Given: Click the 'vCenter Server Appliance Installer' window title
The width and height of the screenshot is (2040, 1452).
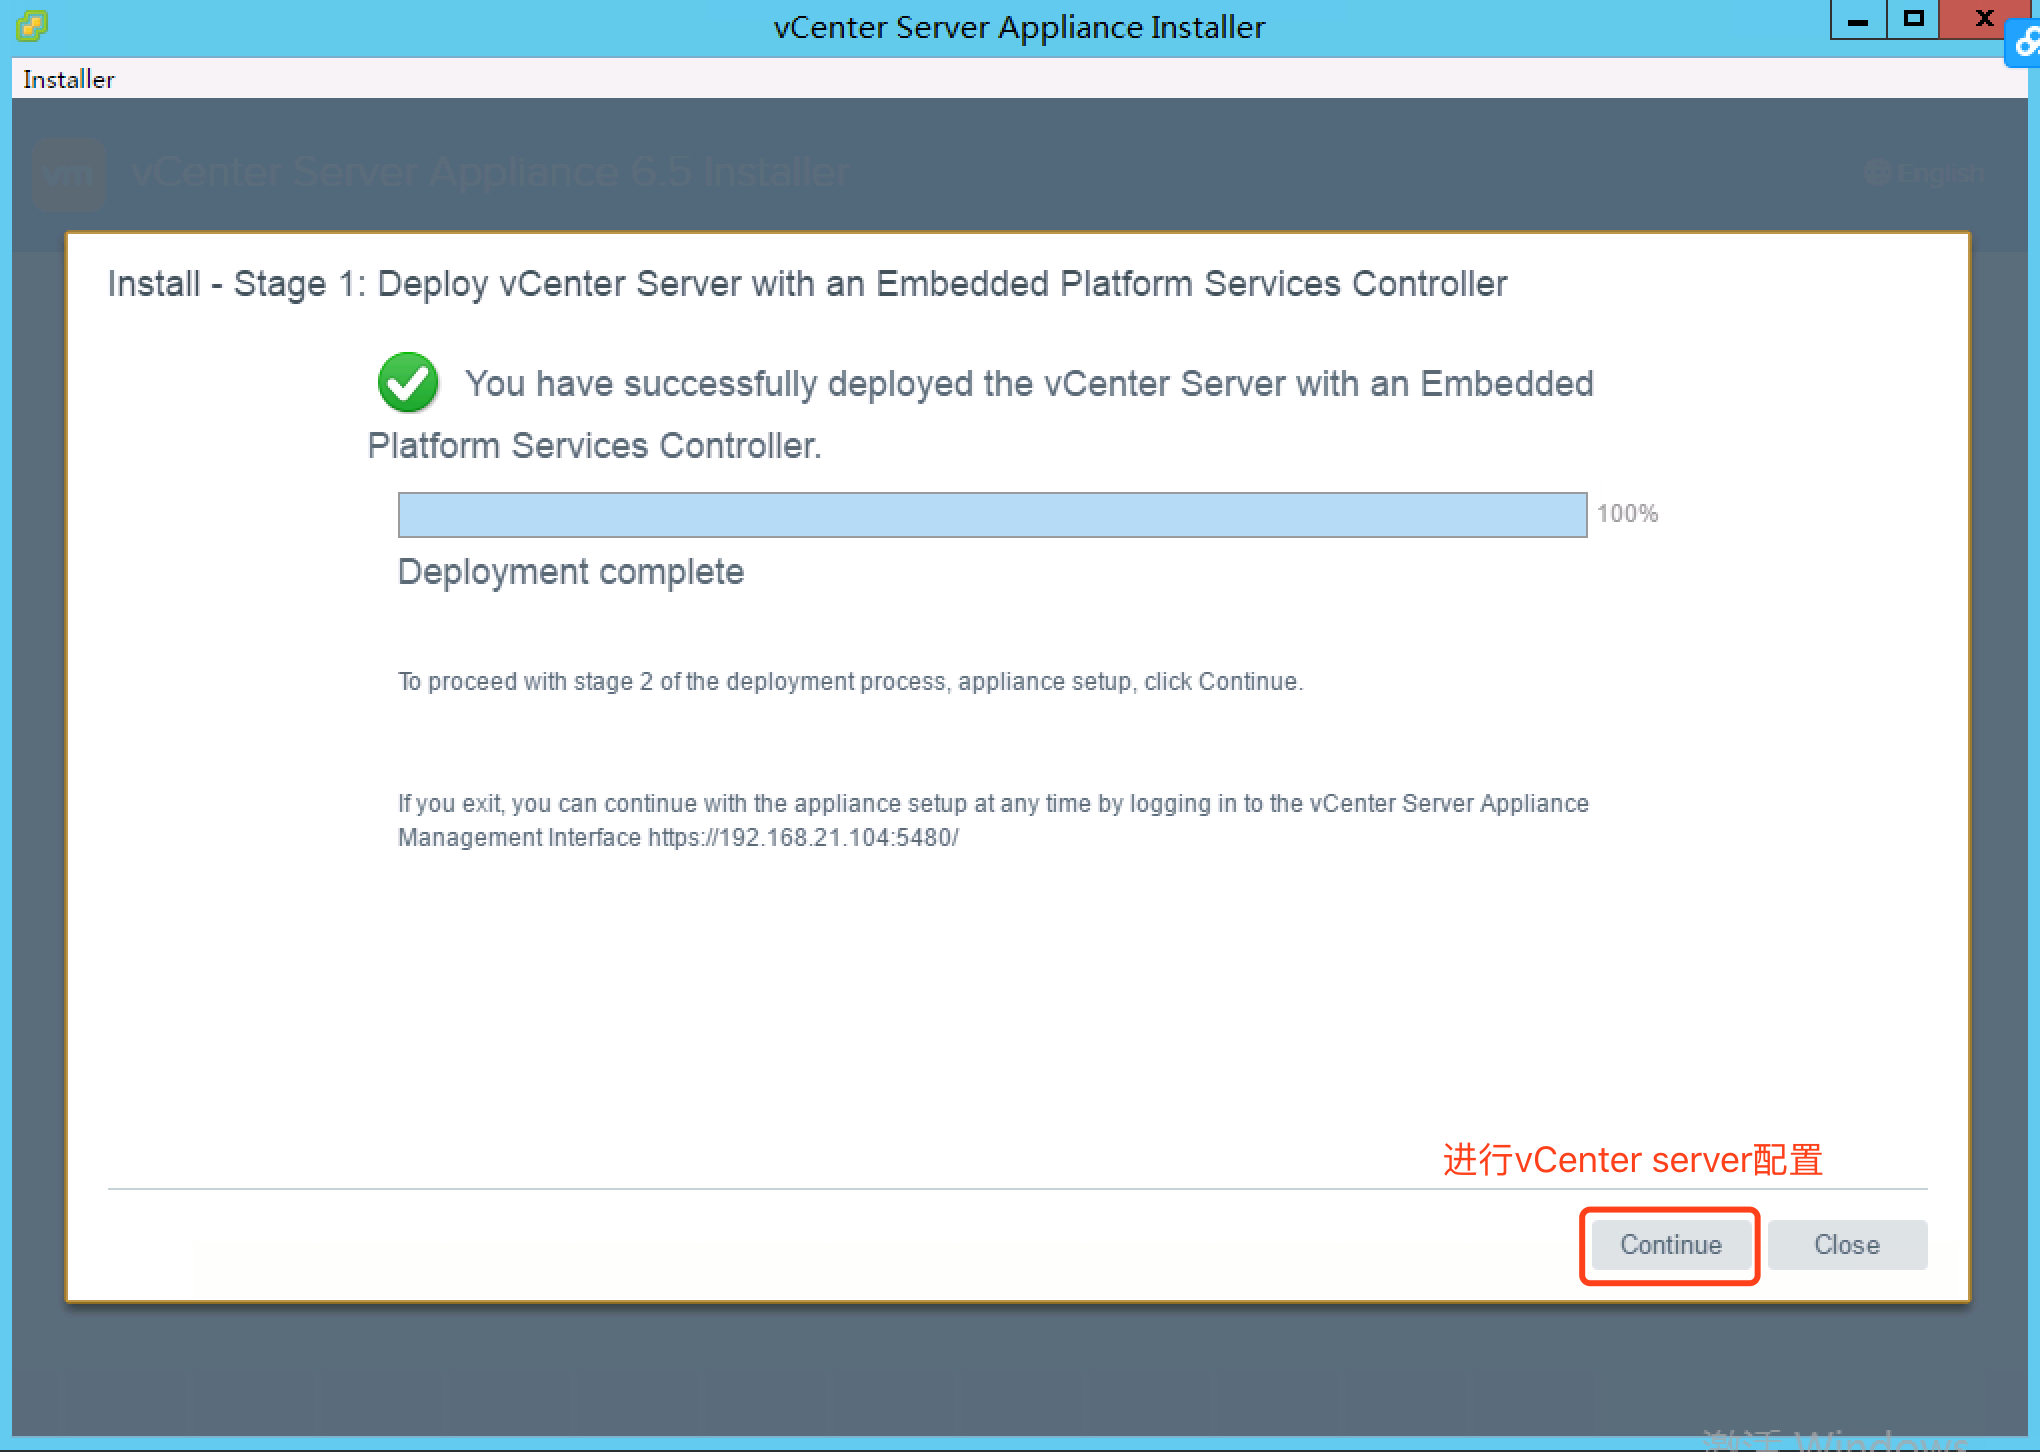Looking at the screenshot, I should pyautogui.click(x=1019, y=27).
